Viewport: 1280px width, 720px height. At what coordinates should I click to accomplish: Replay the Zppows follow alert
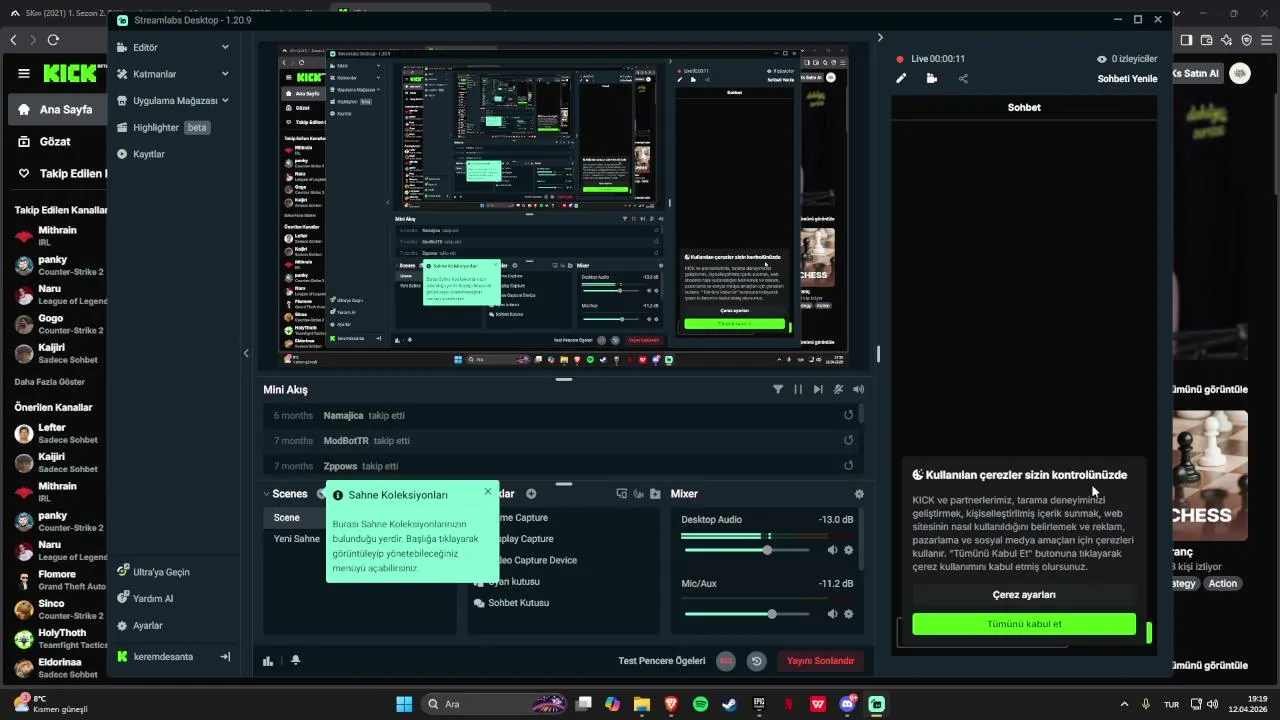848,466
